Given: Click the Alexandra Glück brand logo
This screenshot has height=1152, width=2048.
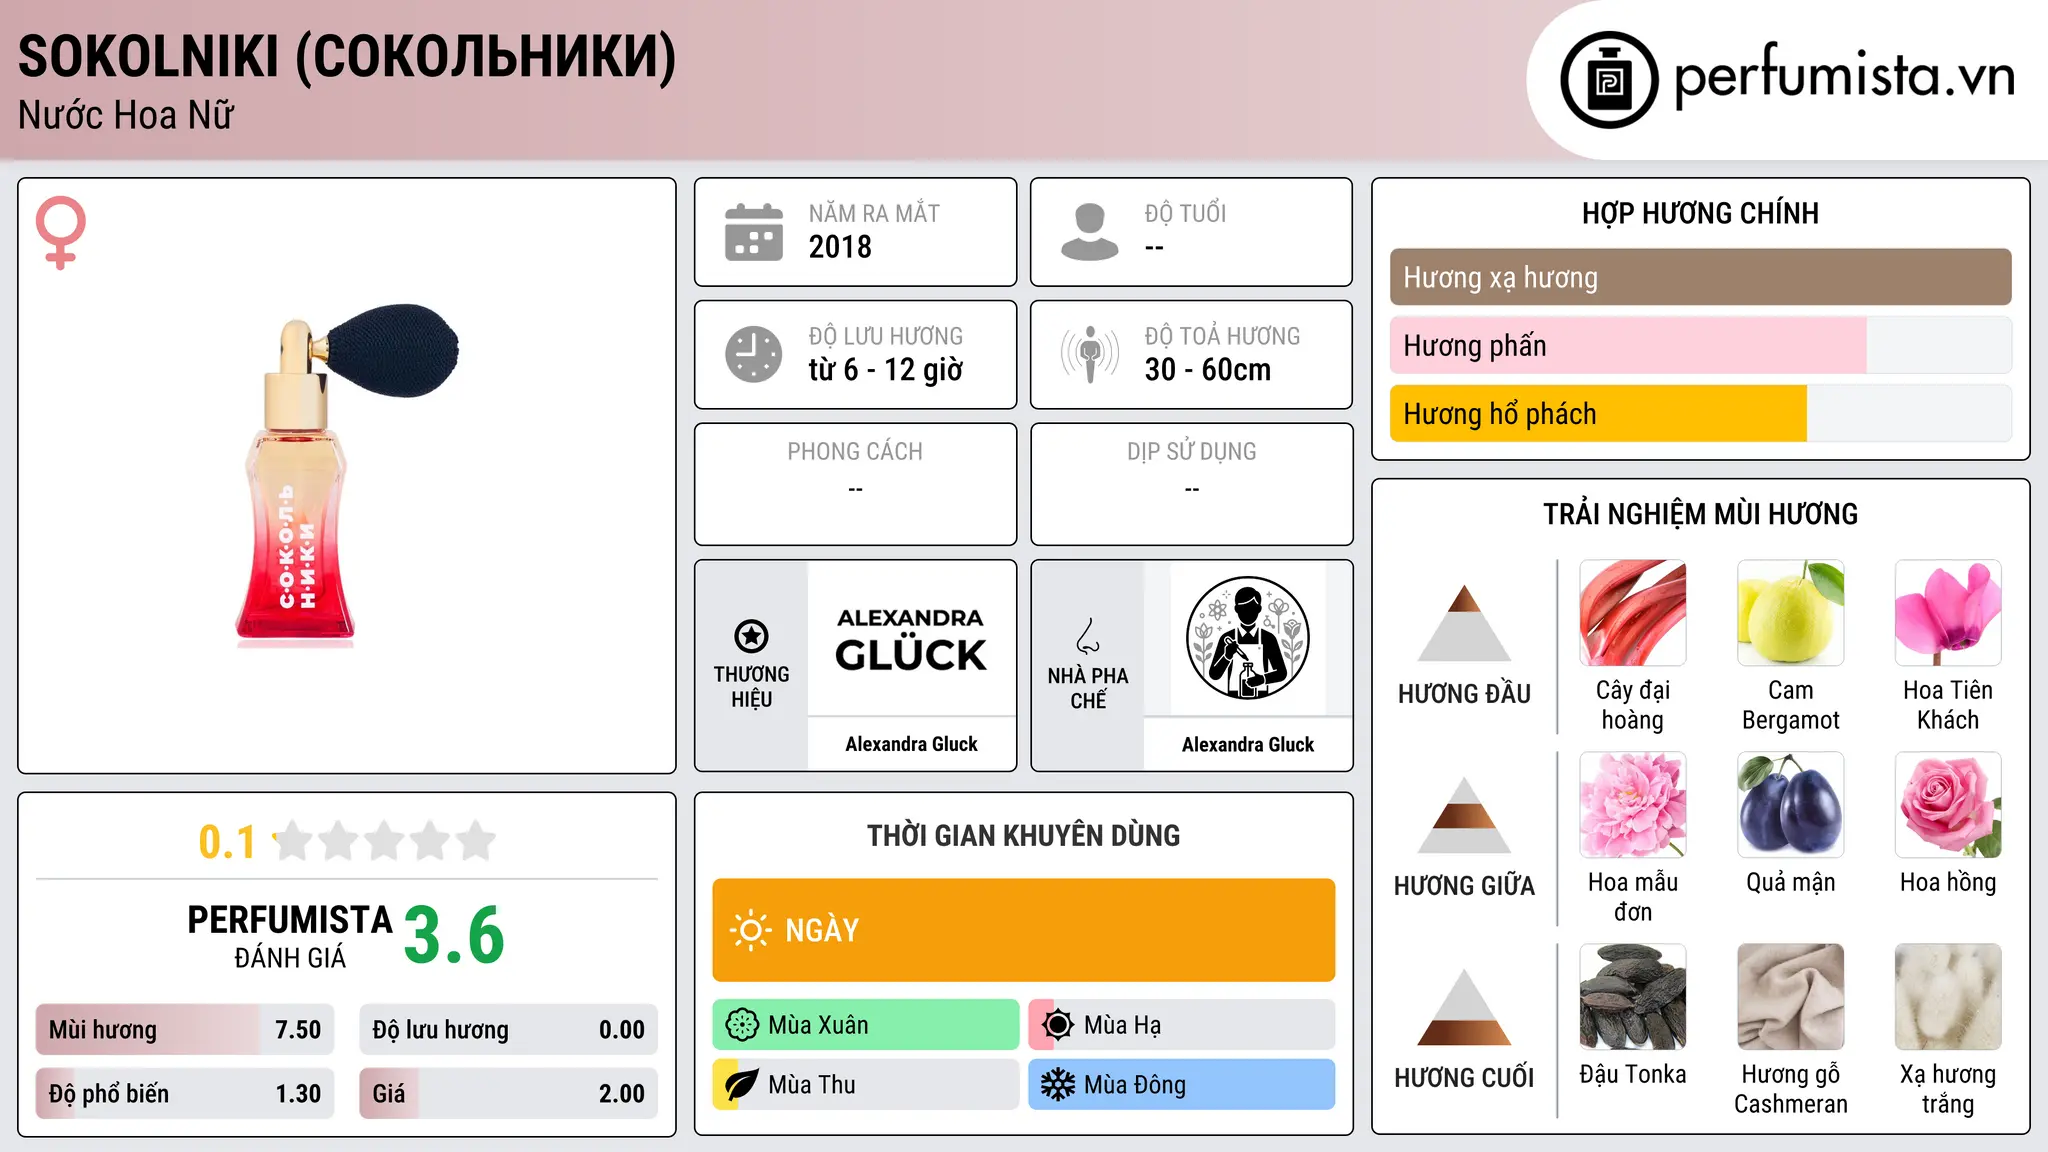Looking at the screenshot, I should point(911,639).
